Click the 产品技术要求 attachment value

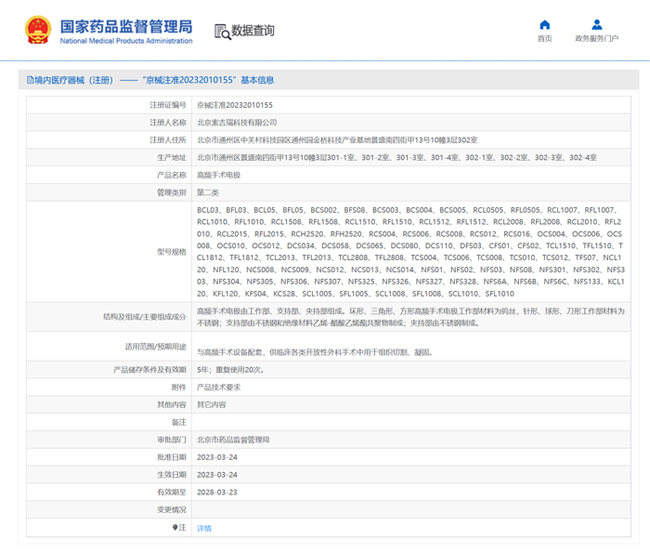tap(219, 386)
